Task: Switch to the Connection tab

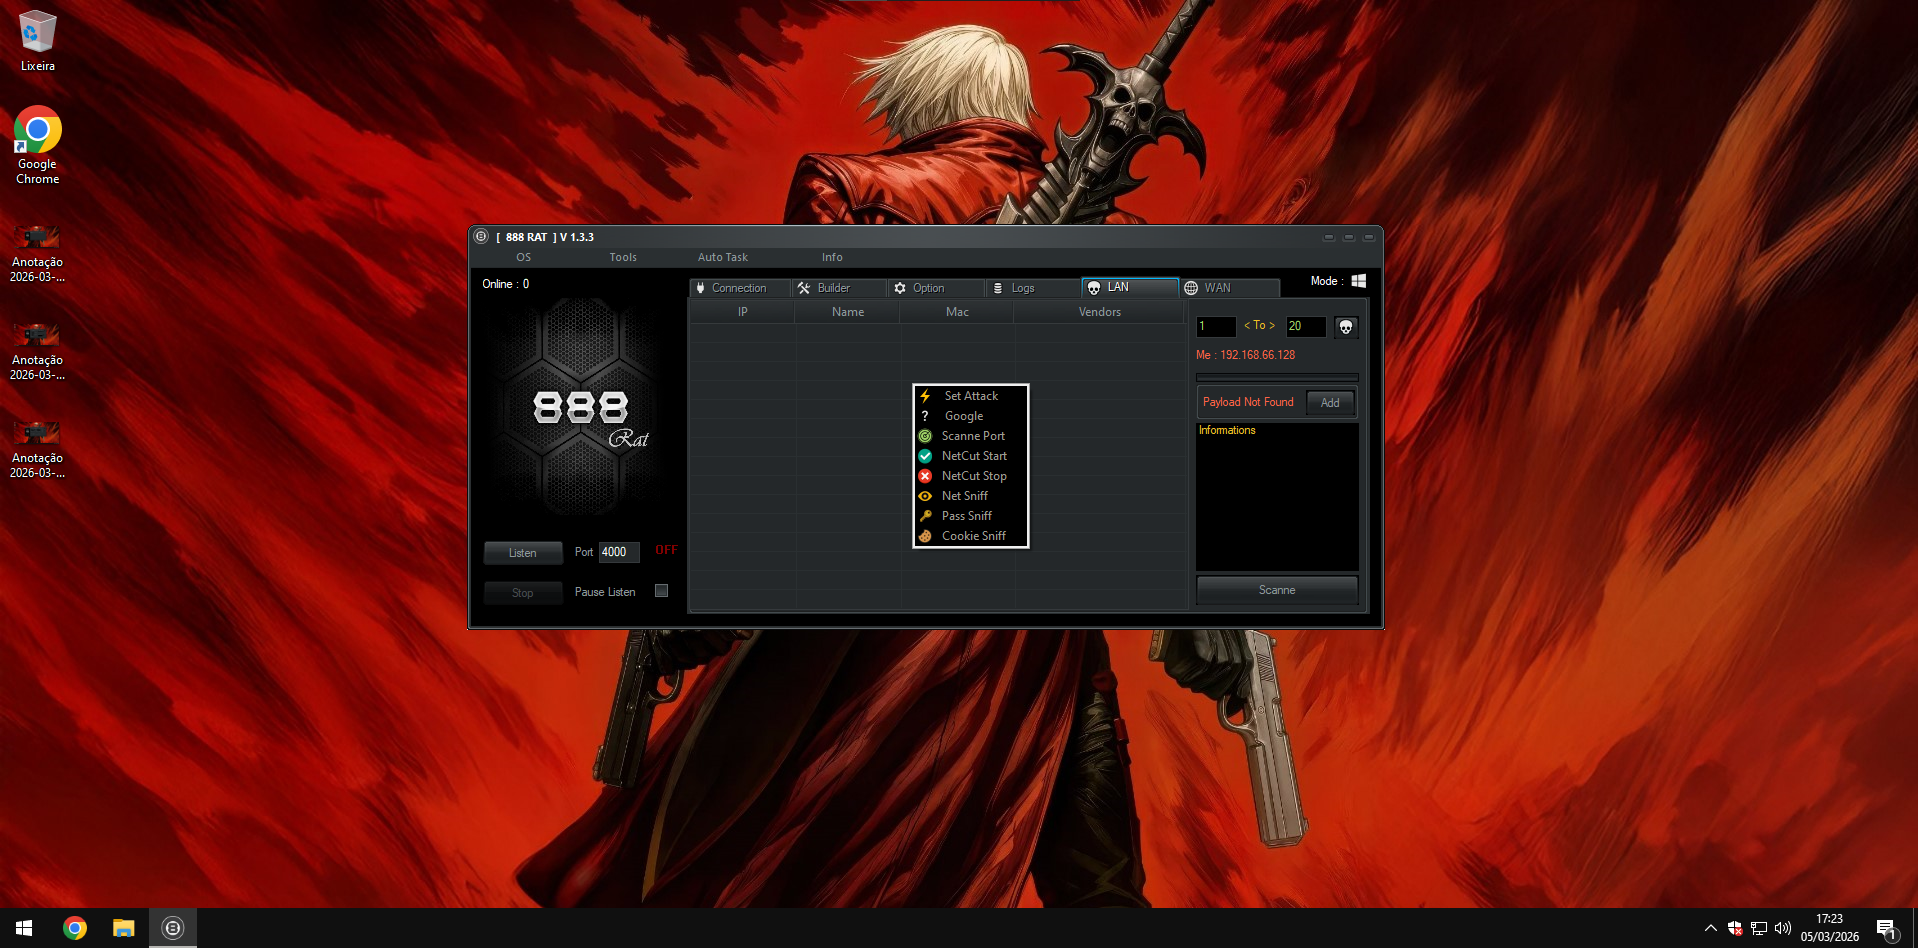Action: point(740,288)
